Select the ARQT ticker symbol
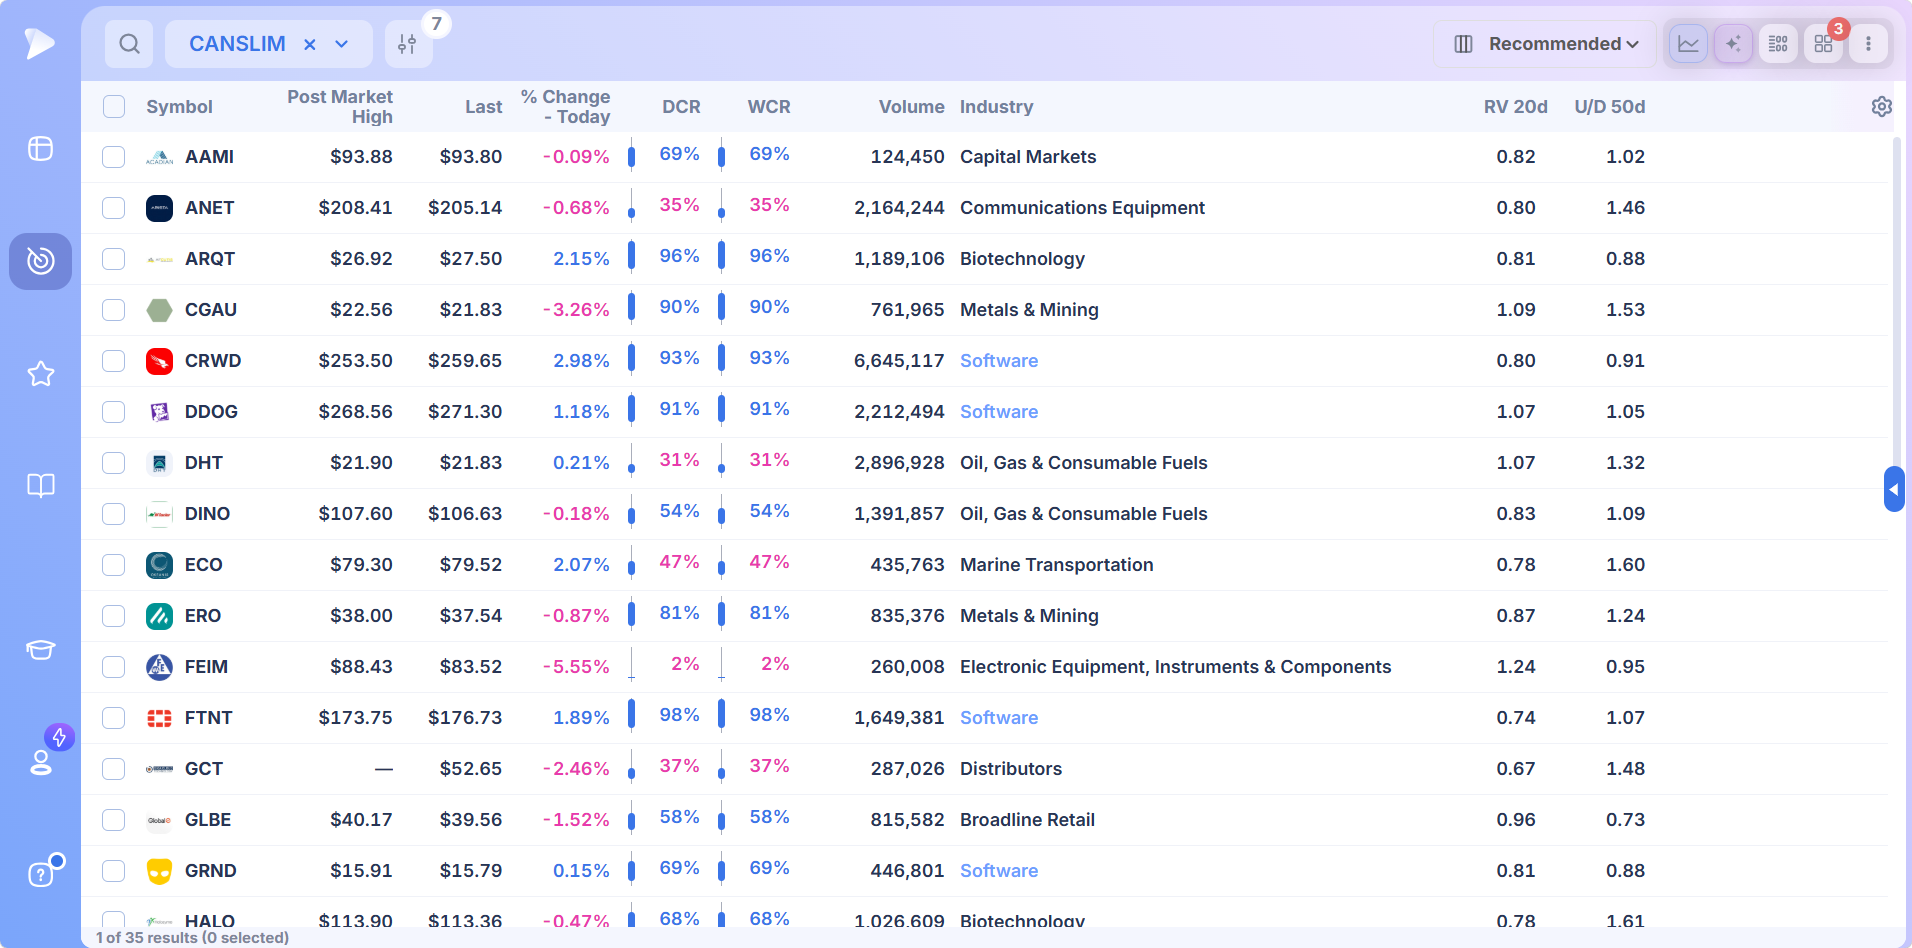 (210, 259)
